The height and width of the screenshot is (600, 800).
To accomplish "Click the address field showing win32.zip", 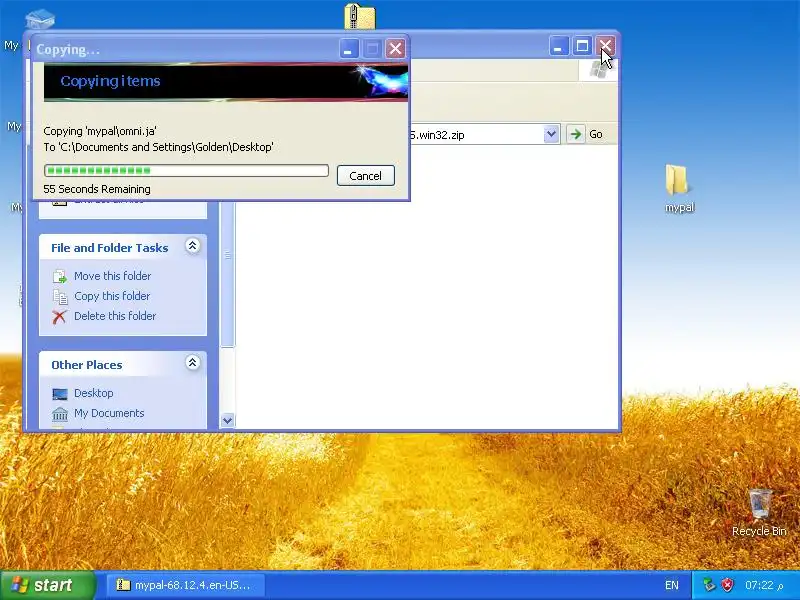I will (x=477, y=135).
